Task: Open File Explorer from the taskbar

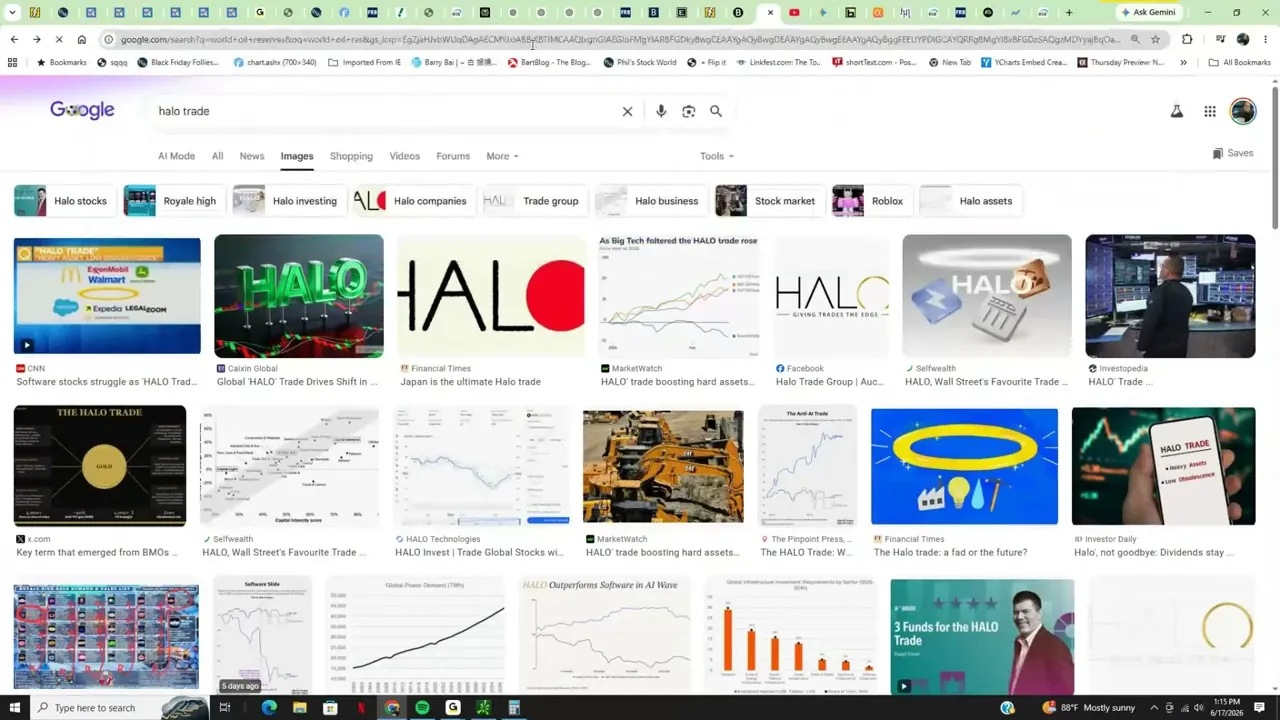Action: (299, 708)
